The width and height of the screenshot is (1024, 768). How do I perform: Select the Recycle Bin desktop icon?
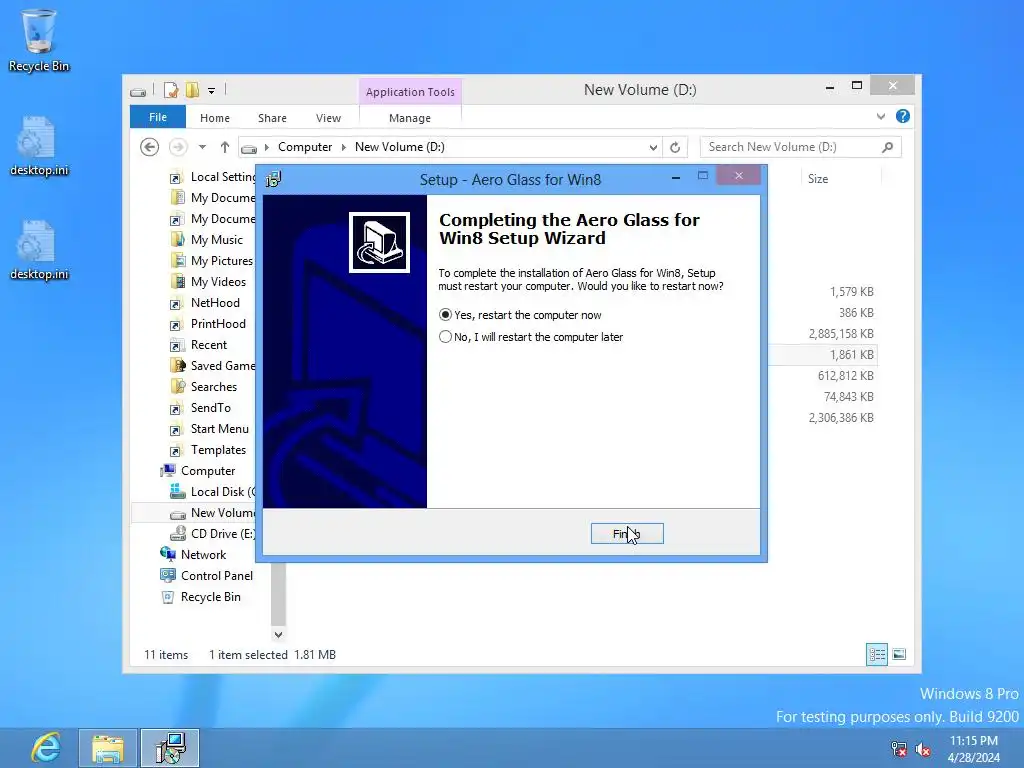39,40
